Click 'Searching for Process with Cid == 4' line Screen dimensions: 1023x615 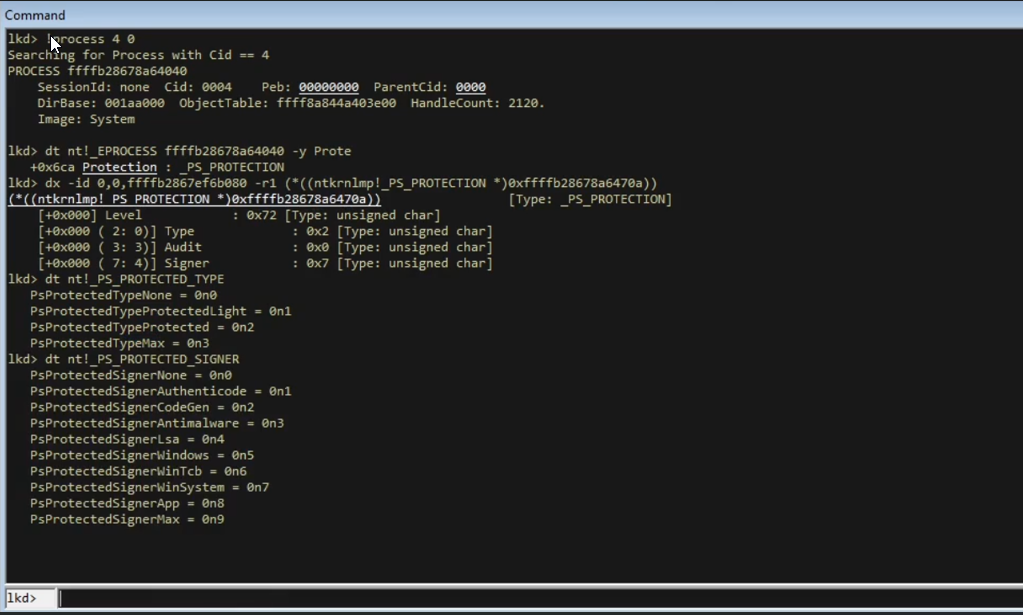[x=138, y=55]
